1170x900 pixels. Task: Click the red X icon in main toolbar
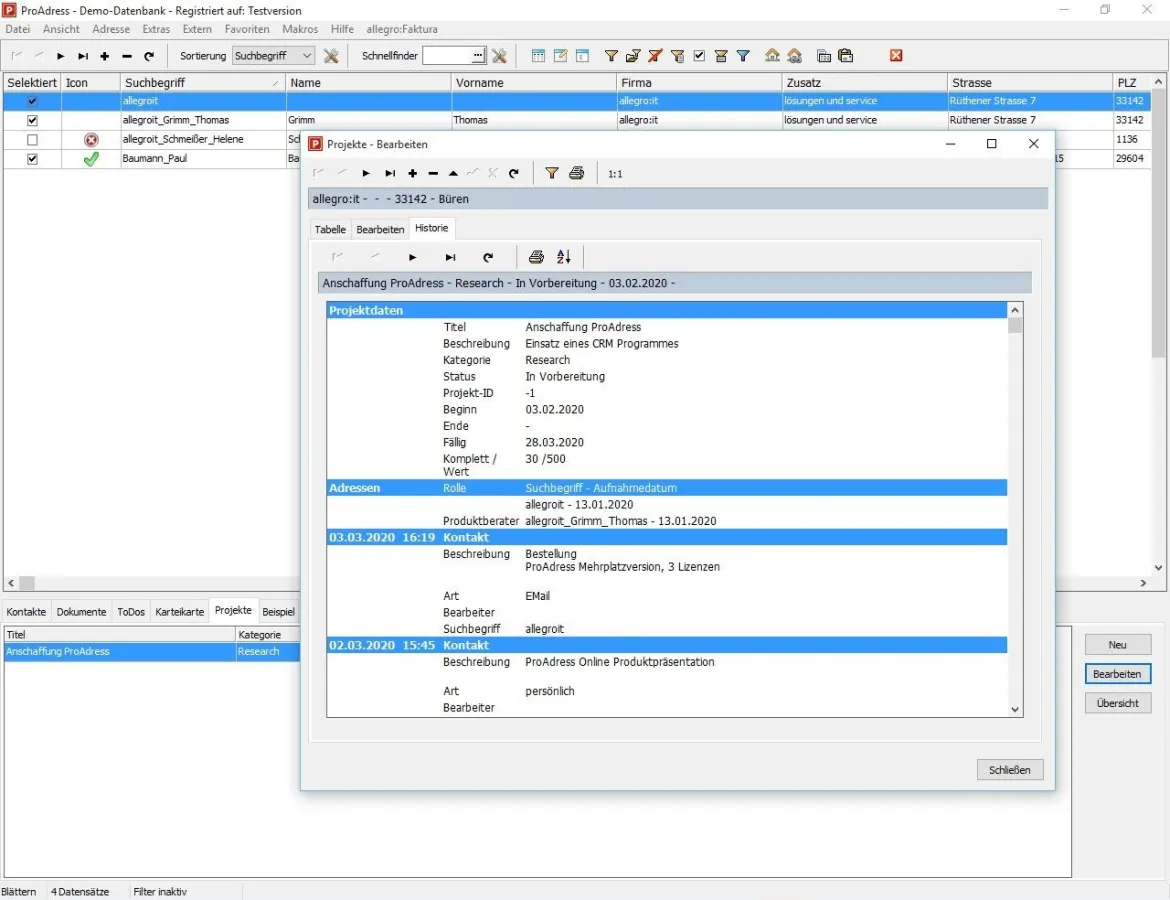(896, 56)
